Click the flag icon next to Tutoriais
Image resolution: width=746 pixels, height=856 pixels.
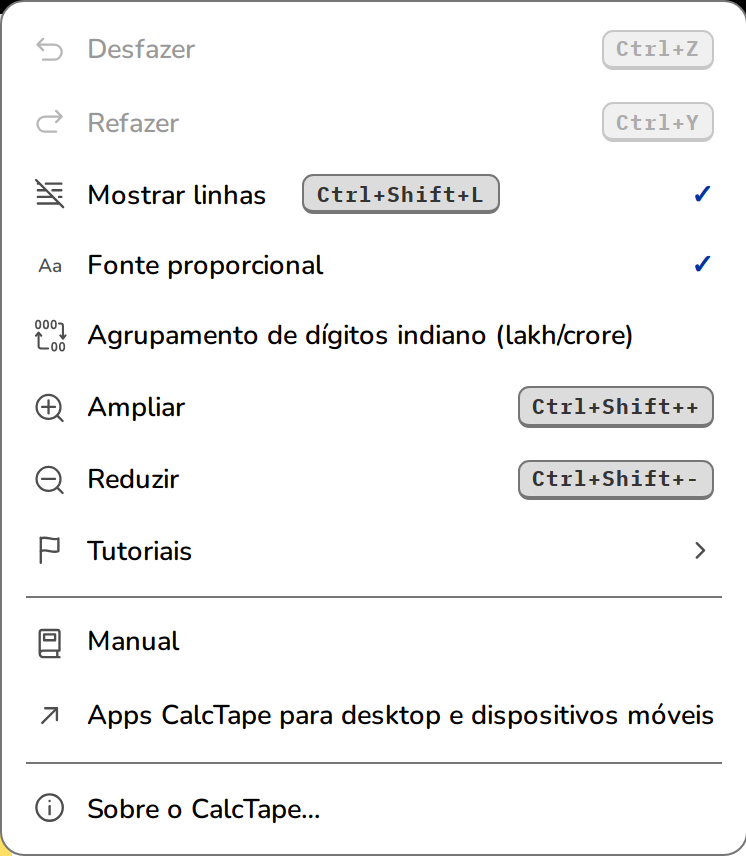(x=49, y=550)
